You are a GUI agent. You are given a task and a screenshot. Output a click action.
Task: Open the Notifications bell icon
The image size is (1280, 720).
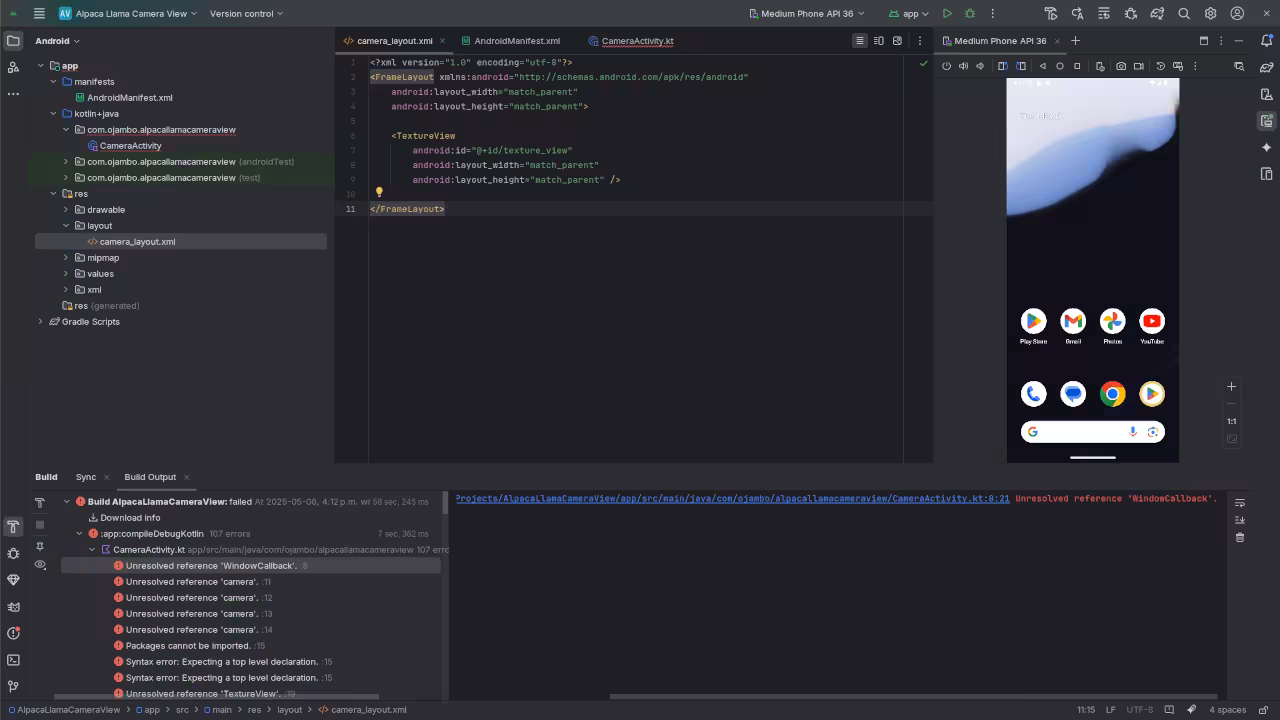(1267, 41)
